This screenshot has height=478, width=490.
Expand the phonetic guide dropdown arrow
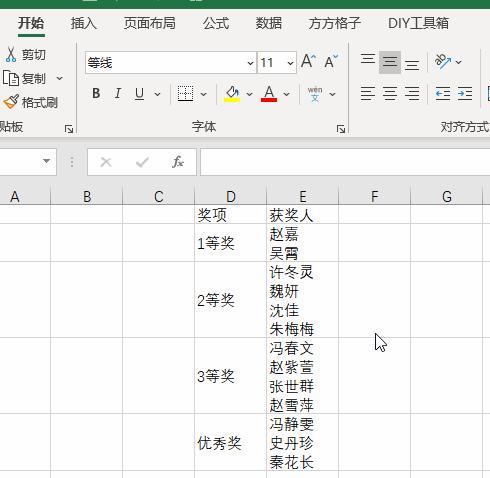coord(332,94)
